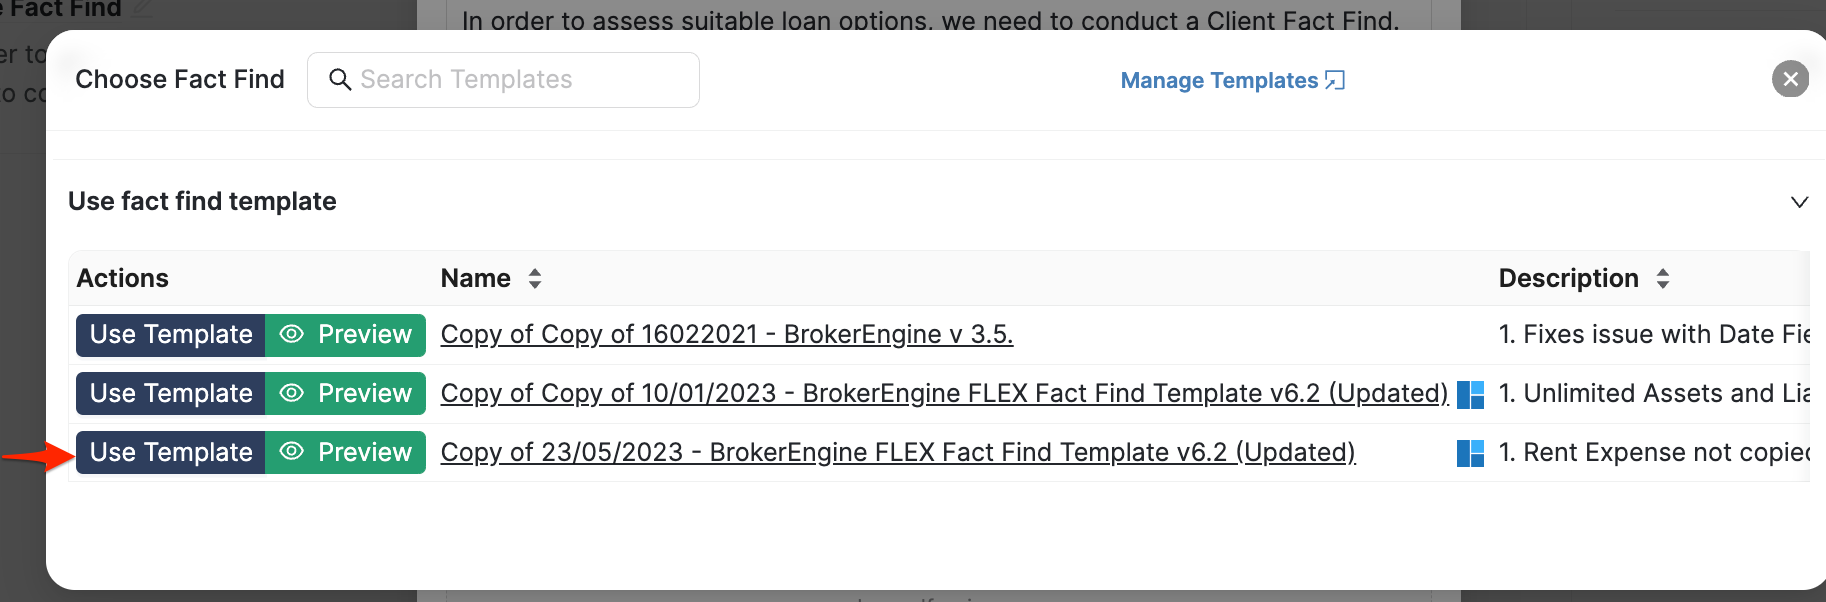The width and height of the screenshot is (1826, 602).
Task: Click the blue layout icon on 10/01/2023 row
Action: (x=1470, y=394)
